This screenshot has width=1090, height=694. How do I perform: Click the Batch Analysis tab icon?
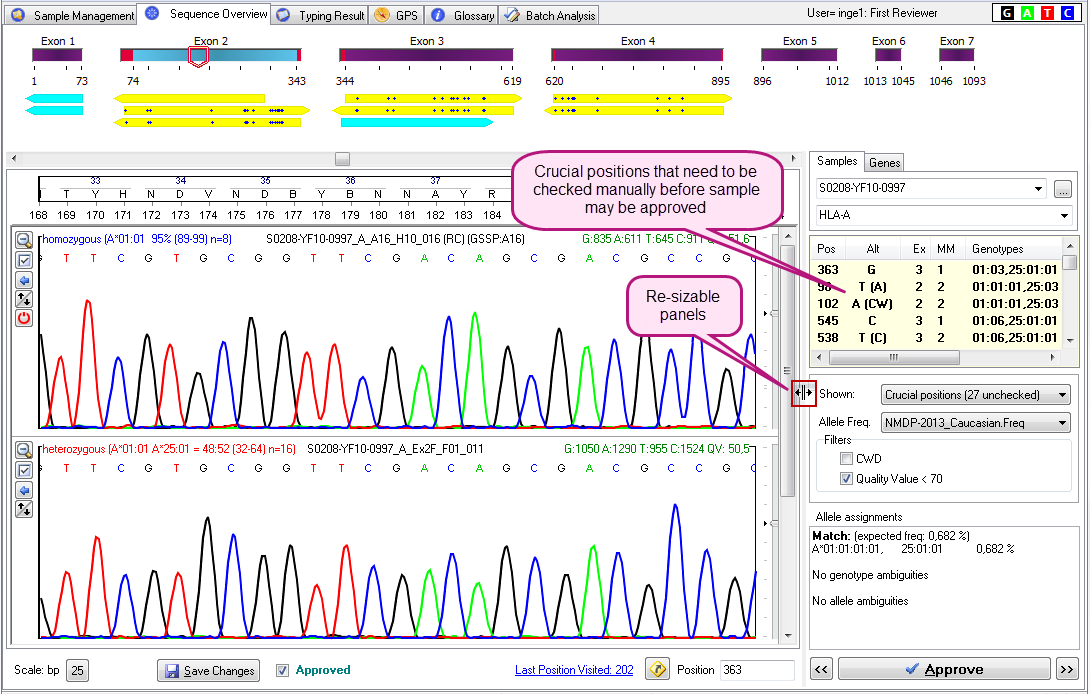pyautogui.click(x=512, y=15)
